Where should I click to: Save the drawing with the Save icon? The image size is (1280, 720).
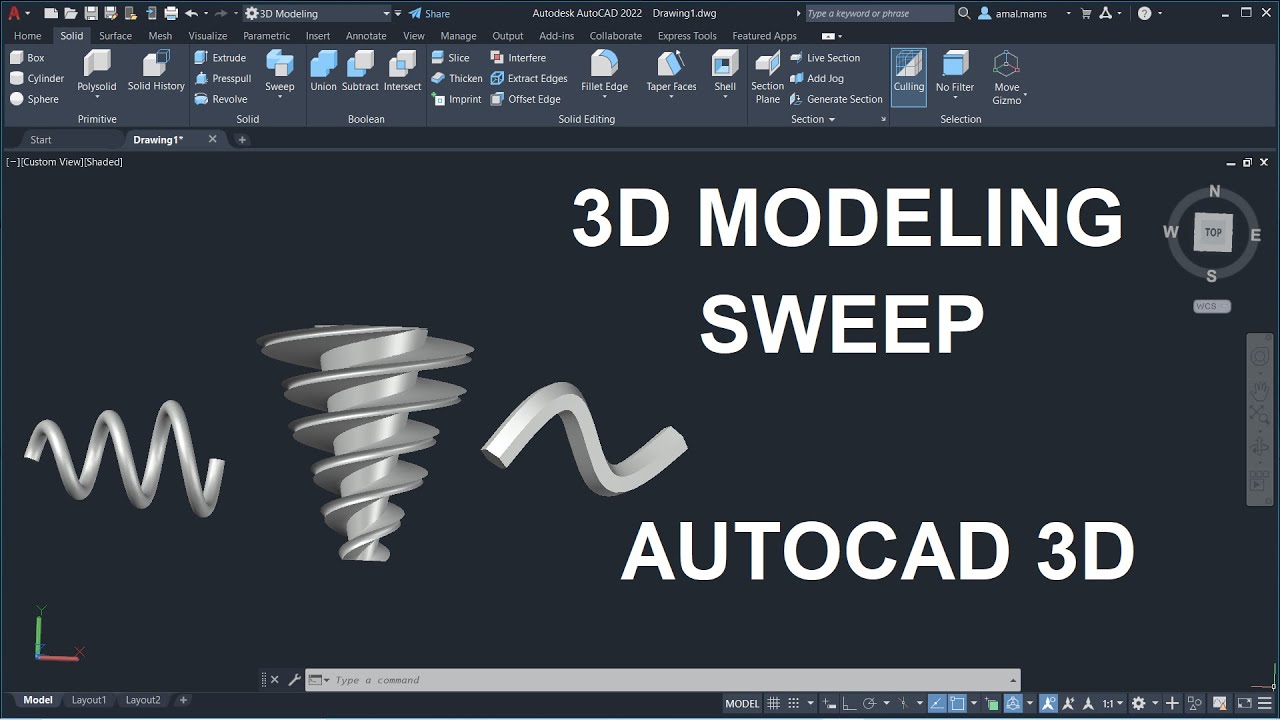(91, 13)
